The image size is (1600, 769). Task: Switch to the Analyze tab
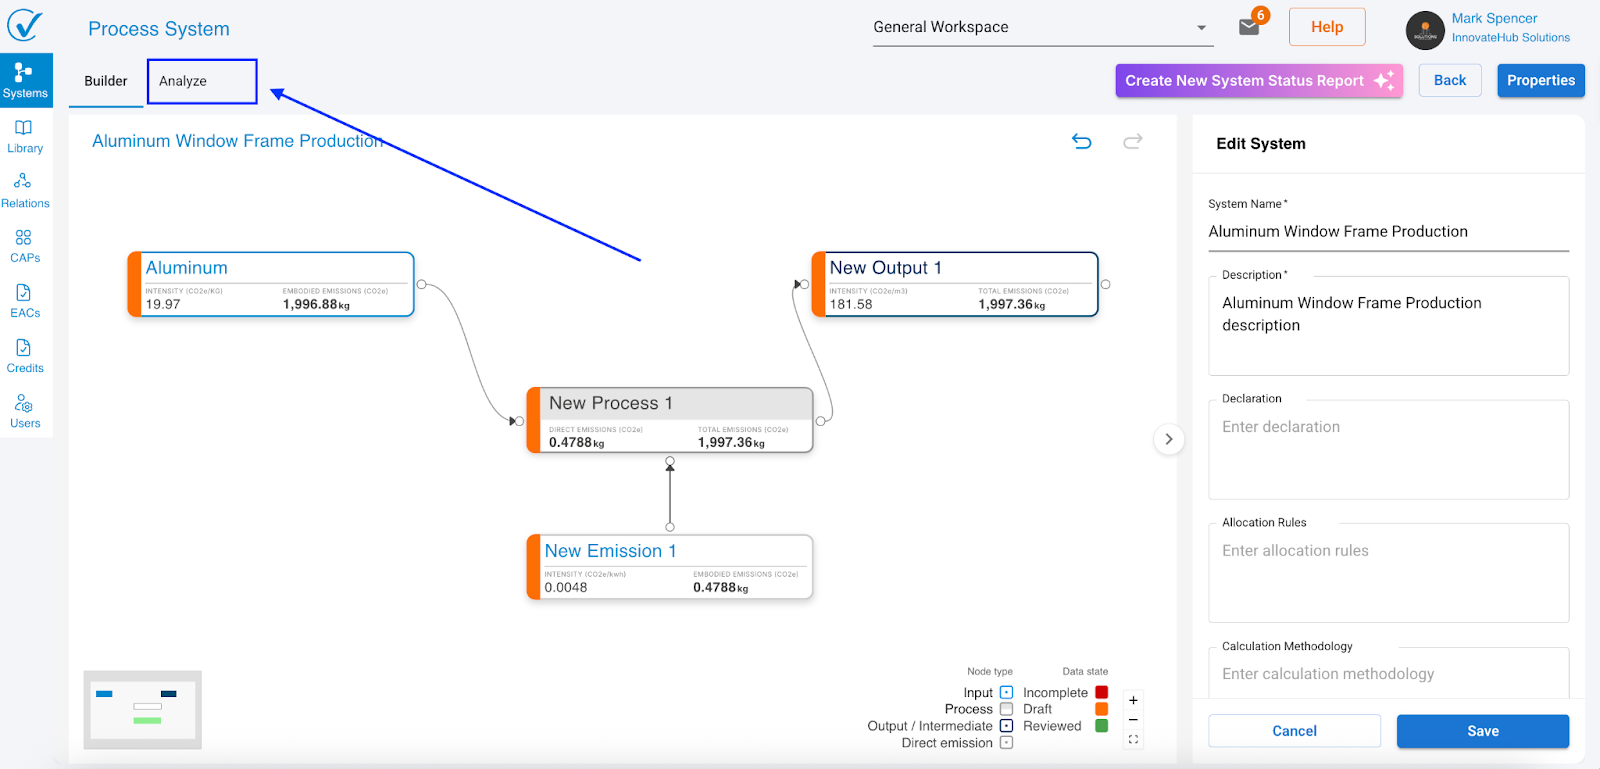point(201,81)
